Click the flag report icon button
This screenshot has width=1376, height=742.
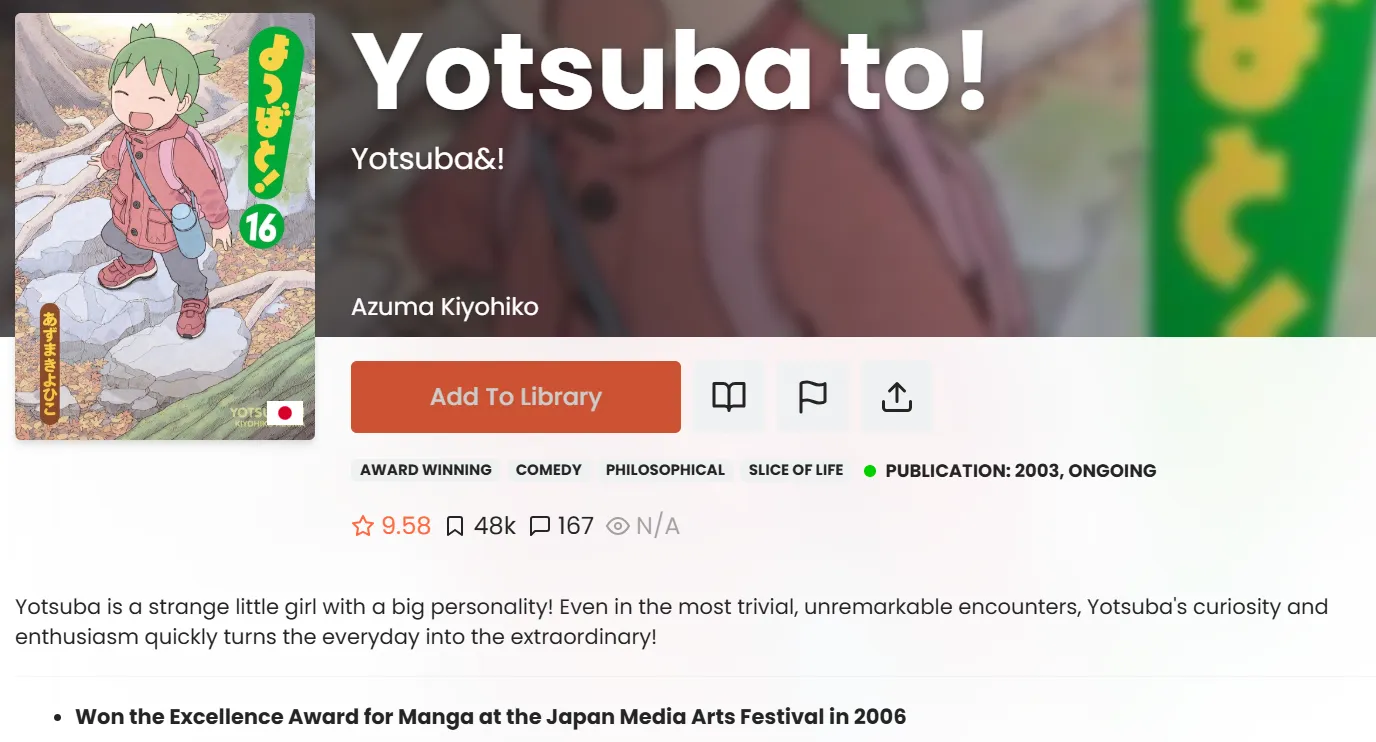pyautogui.click(x=813, y=397)
